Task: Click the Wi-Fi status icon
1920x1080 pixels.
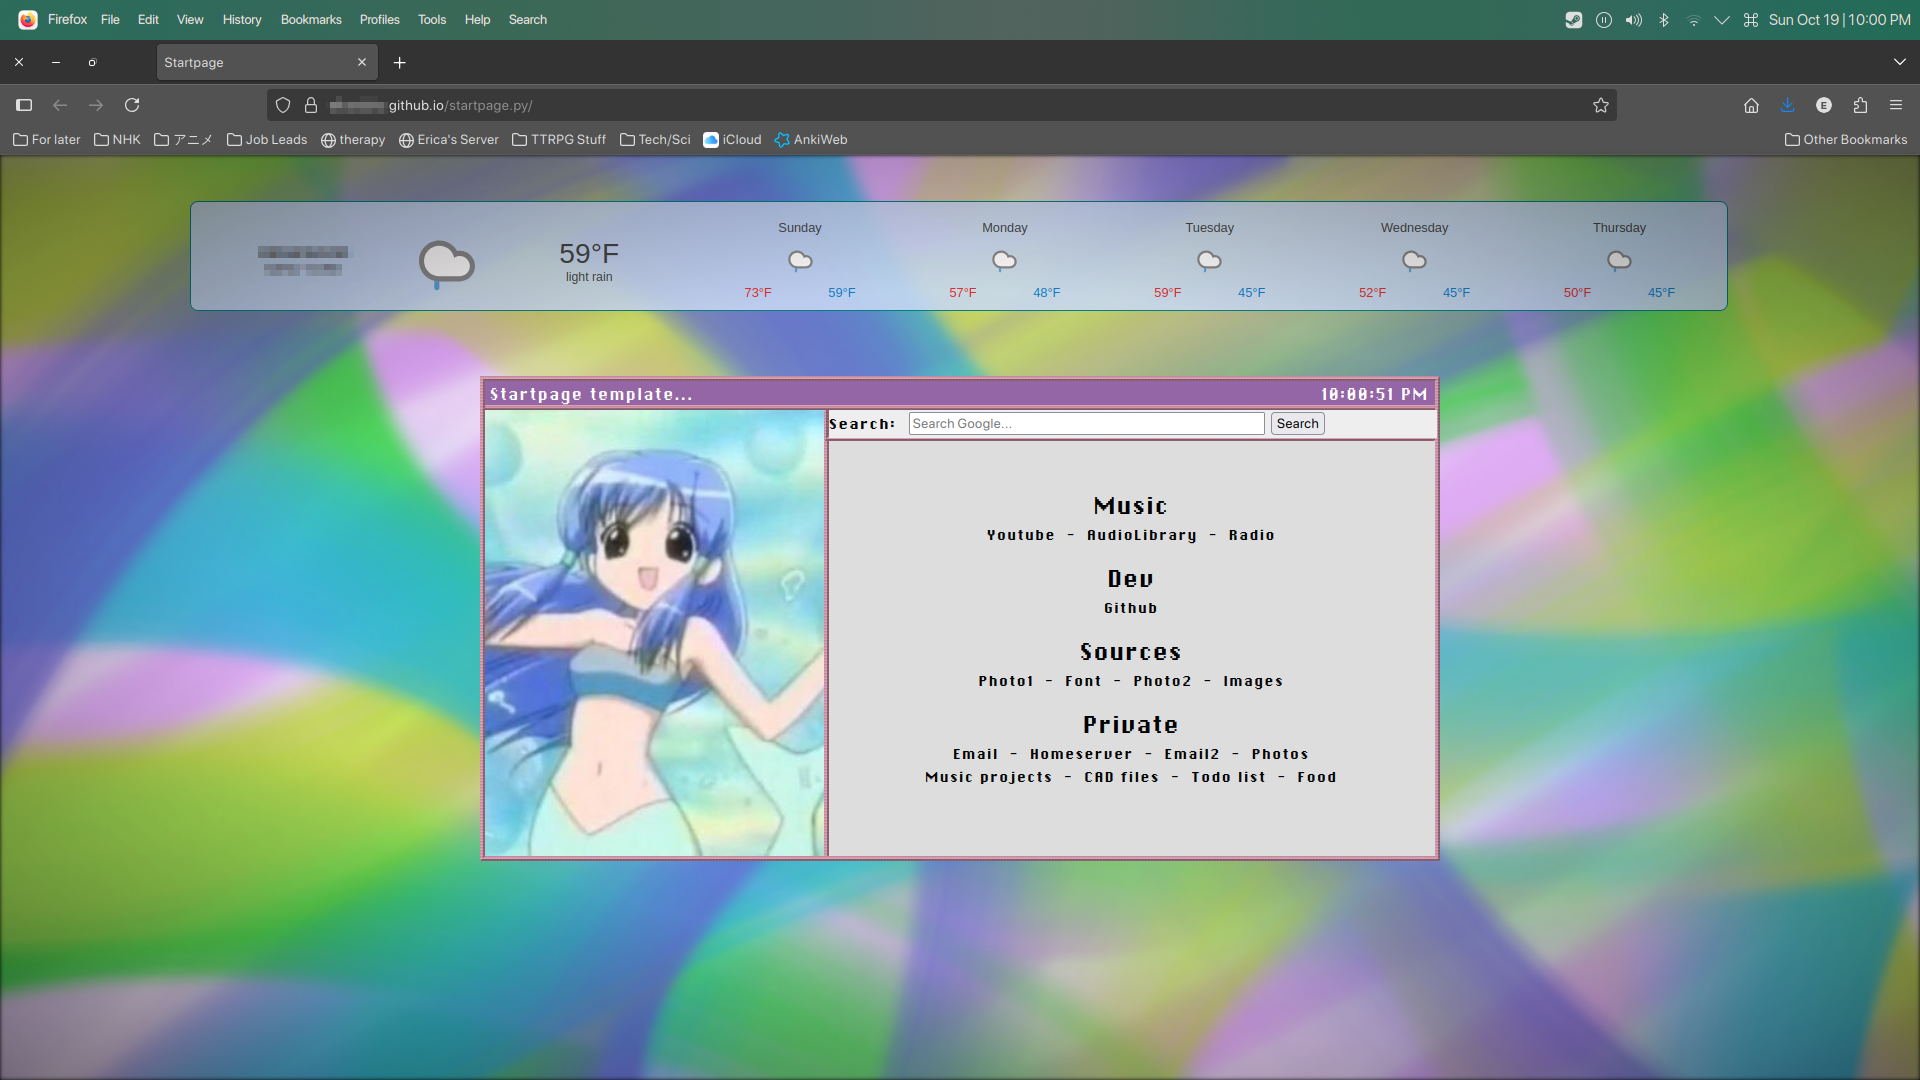Action: tap(1693, 20)
